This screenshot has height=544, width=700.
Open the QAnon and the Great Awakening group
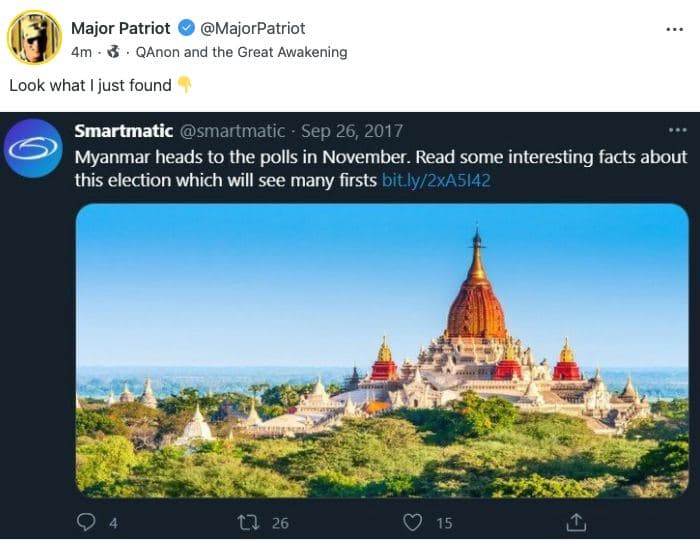(241, 52)
